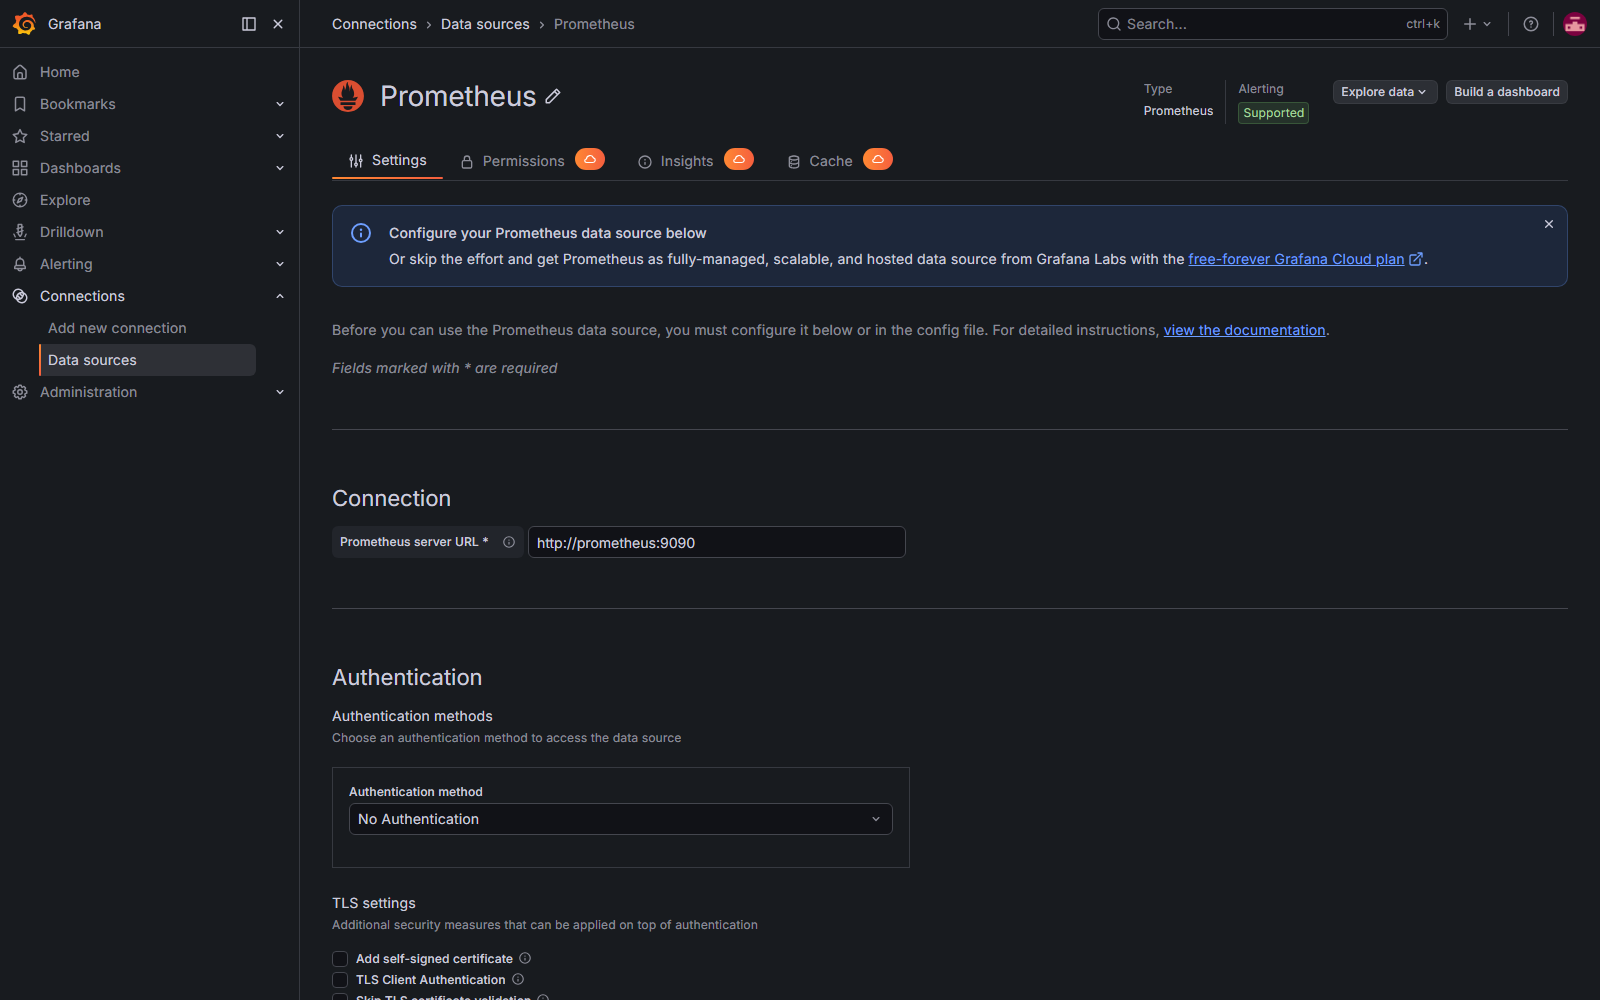The image size is (1600, 1000).
Task: Click the Data sources breadcrumb
Action: click(485, 24)
